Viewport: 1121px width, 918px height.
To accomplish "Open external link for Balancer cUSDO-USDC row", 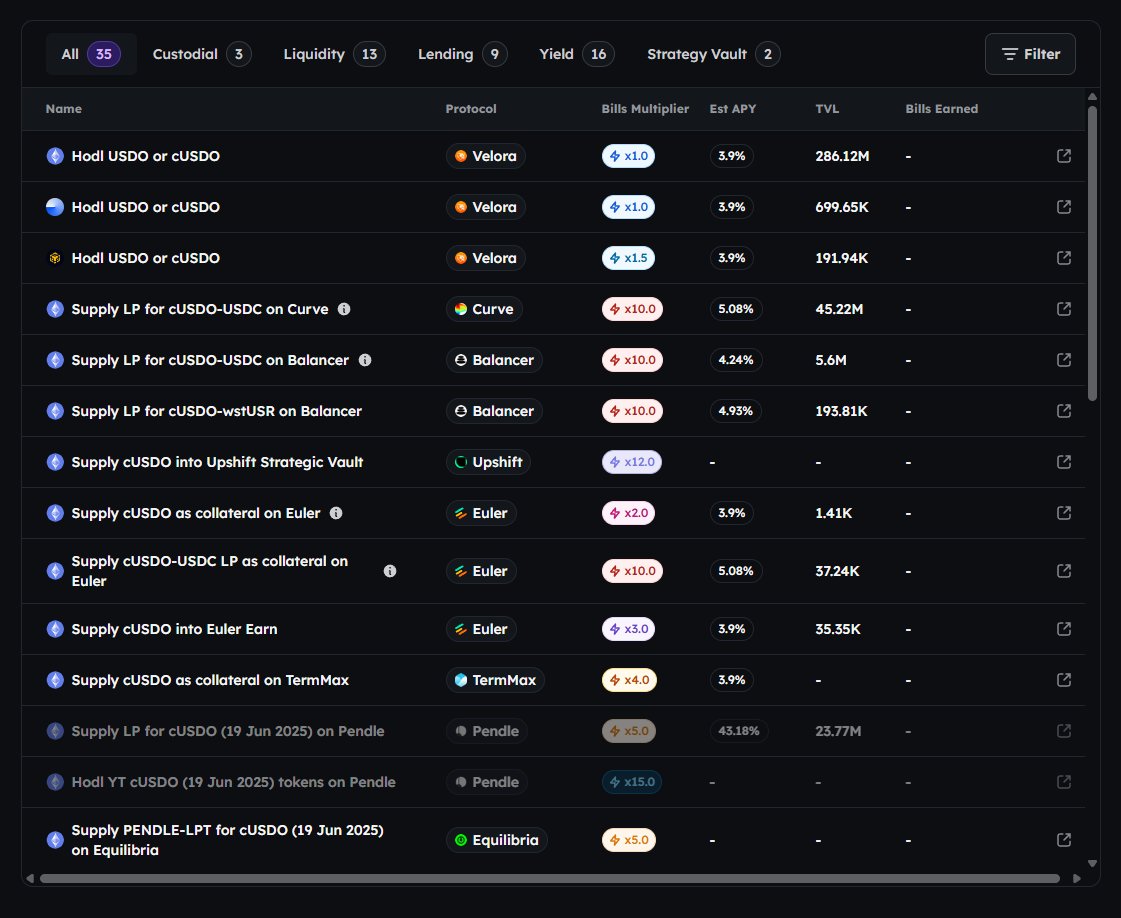I will click(1064, 360).
